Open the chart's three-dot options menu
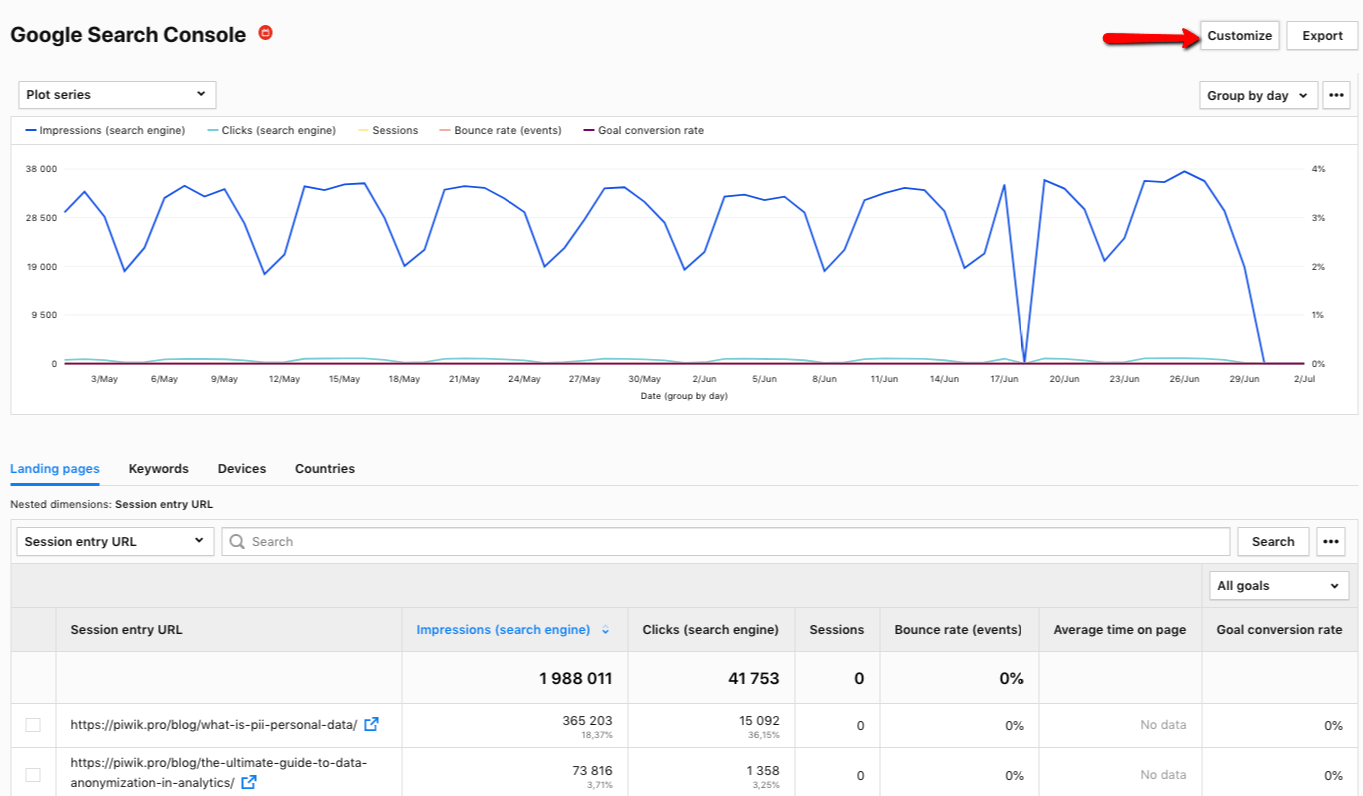Screen dimensions: 1363x796 [1336, 95]
